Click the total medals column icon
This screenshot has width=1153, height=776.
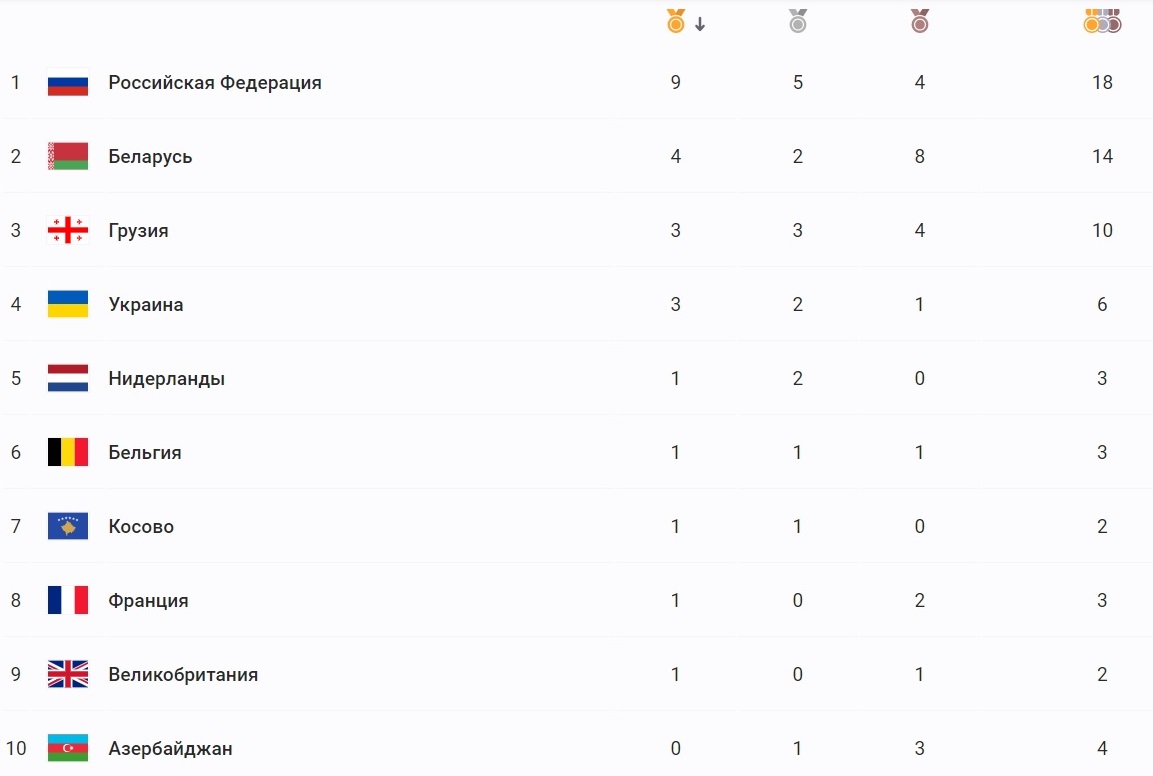[1102, 21]
